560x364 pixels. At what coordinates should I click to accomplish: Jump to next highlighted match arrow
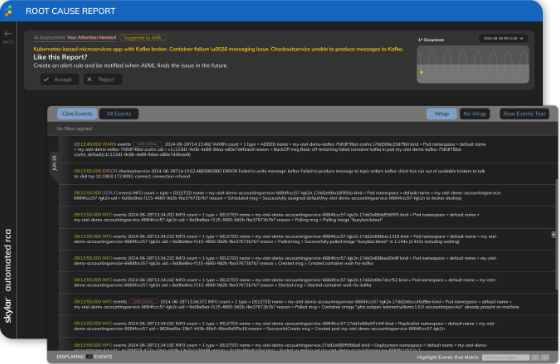pyautogui.click(x=545, y=357)
